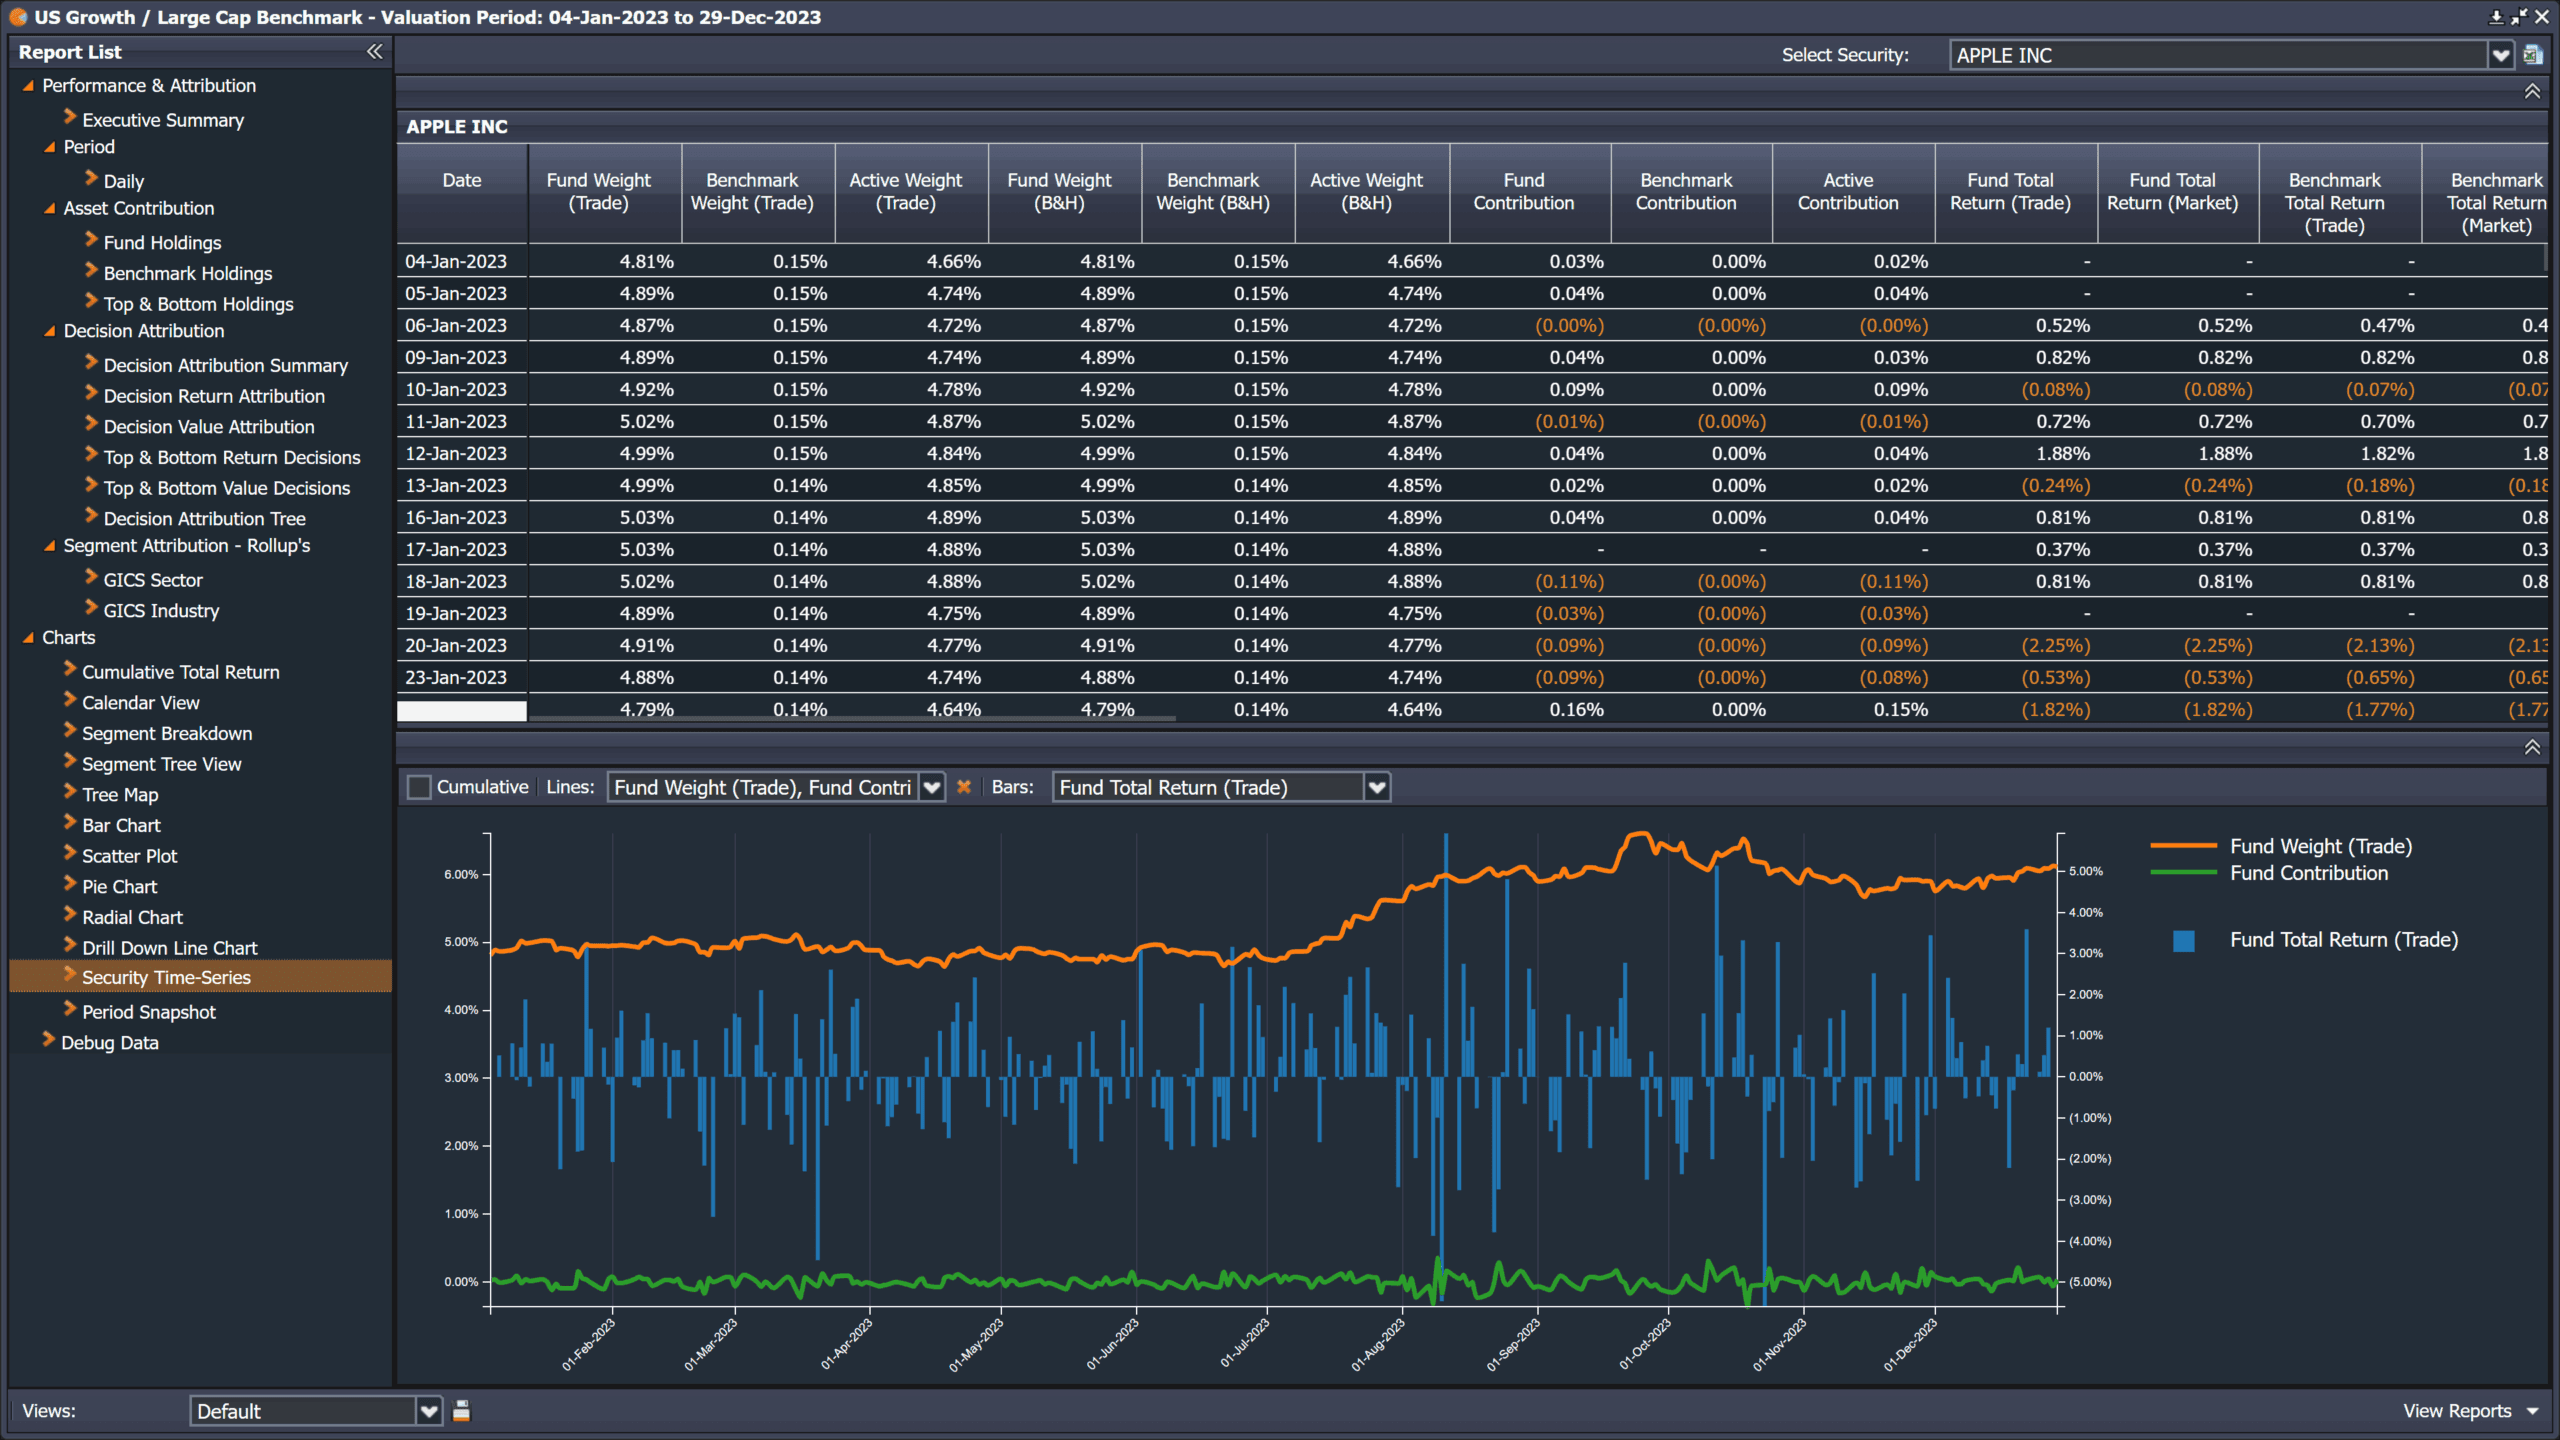The image size is (2560, 1440).
Task: Open the Decision Attribution Tree report
Action: click(x=205, y=519)
